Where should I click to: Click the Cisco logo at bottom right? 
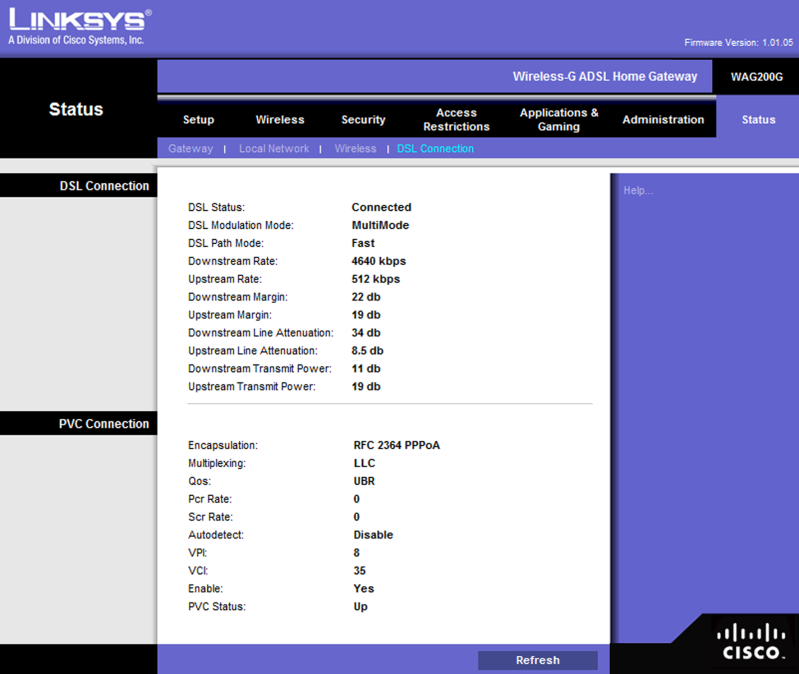point(751,641)
